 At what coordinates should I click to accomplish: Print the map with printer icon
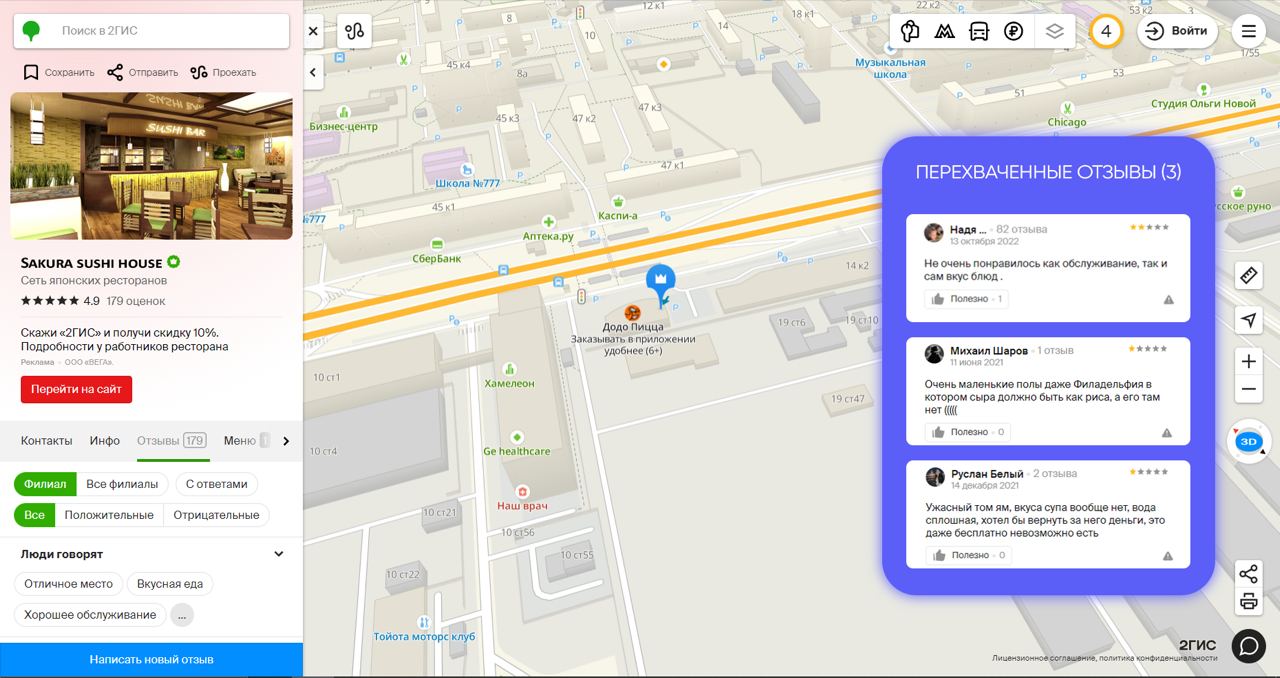(x=1248, y=601)
